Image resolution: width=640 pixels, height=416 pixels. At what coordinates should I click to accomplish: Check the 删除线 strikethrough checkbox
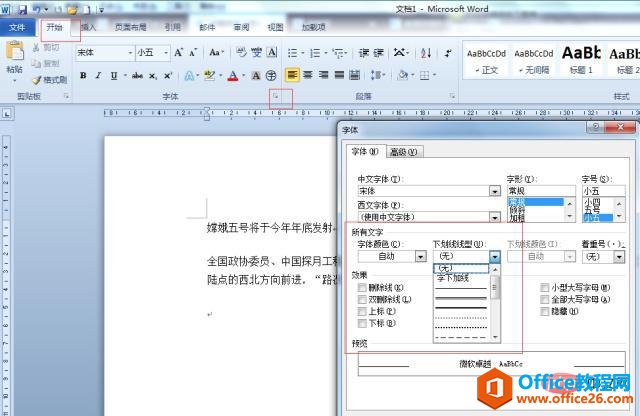[362, 287]
